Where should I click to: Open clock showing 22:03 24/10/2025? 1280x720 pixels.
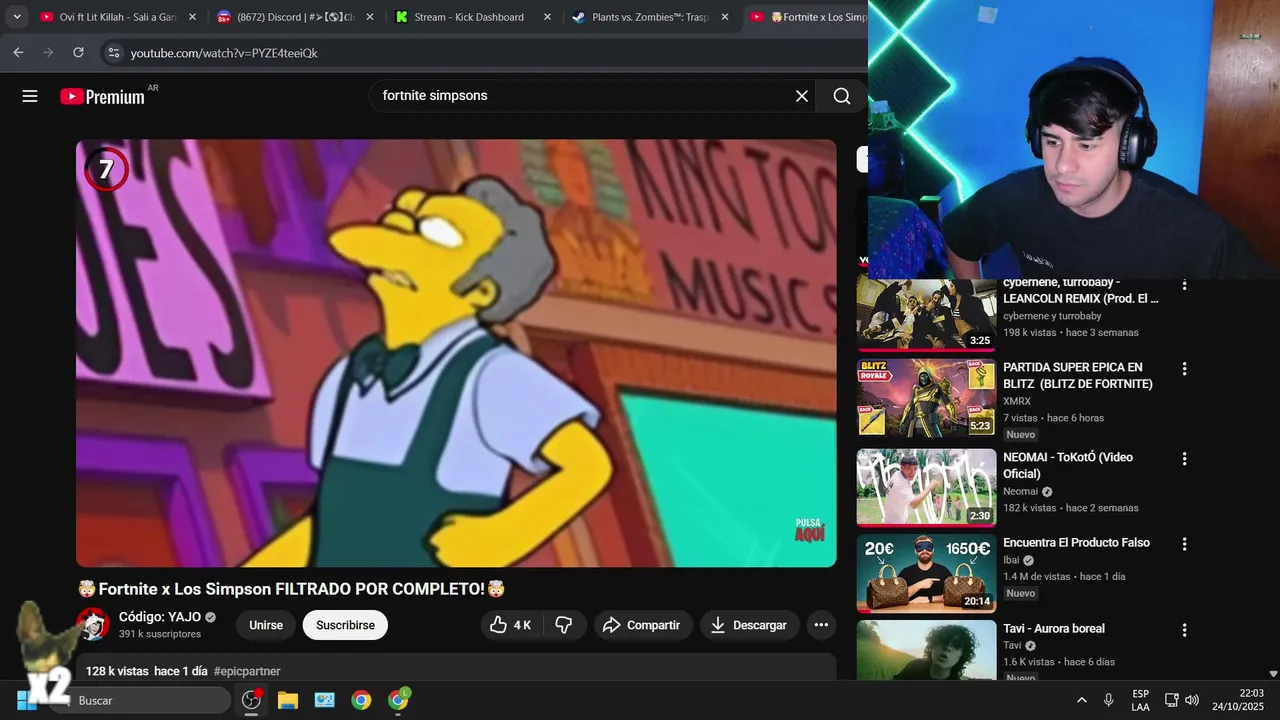(x=1238, y=700)
